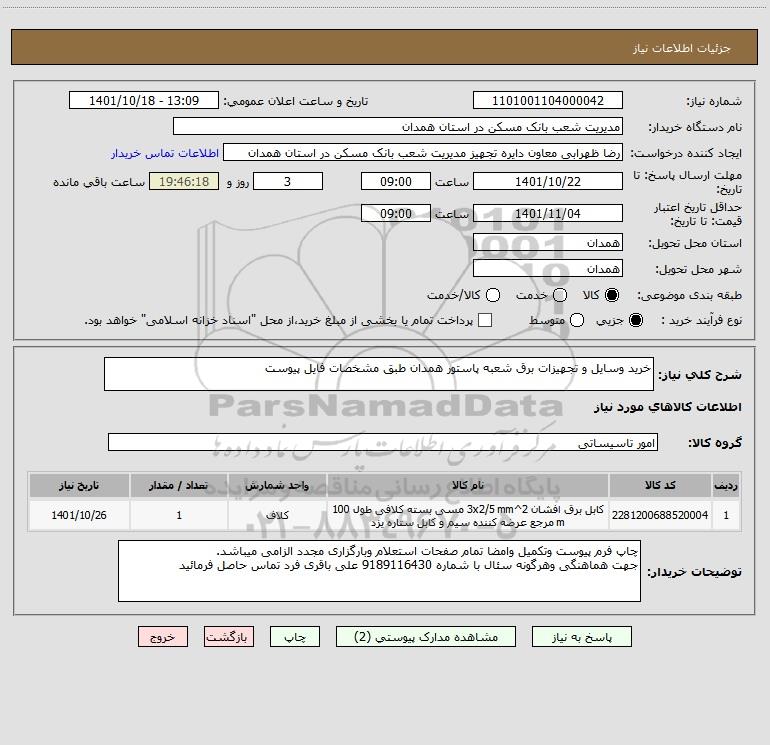Viewport: 770px width, 745px height.
Task: Click the ردیف column header
Action: click(x=726, y=485)
